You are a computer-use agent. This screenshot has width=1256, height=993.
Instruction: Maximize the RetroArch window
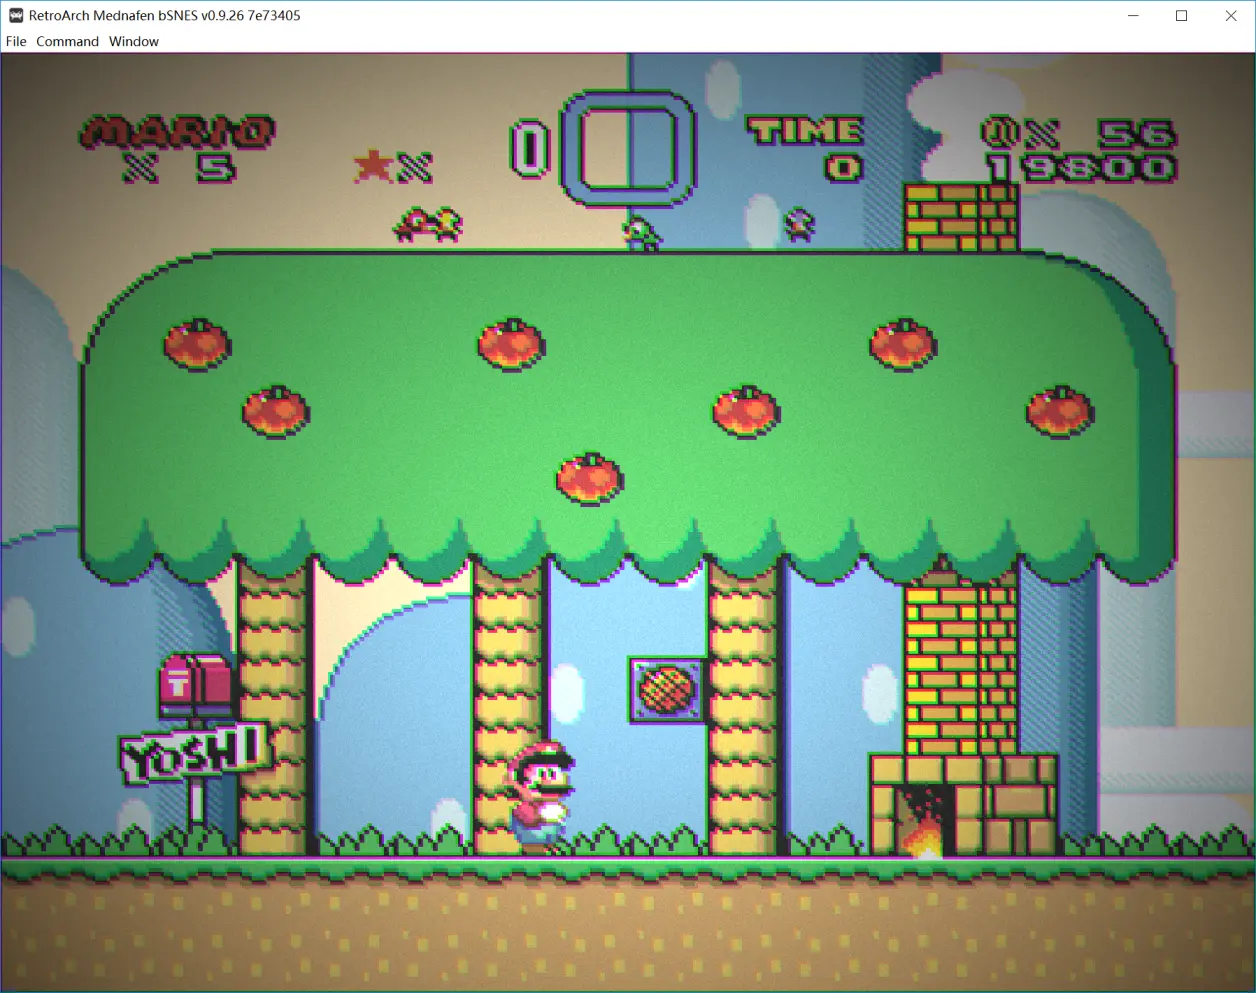[x=1181, y=15]
